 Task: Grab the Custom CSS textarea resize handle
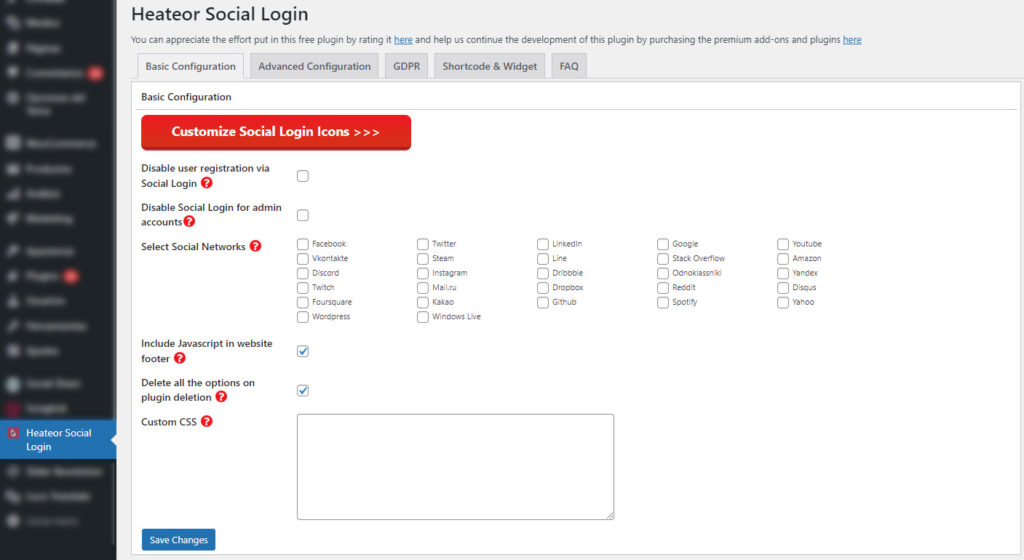[610, 516]
